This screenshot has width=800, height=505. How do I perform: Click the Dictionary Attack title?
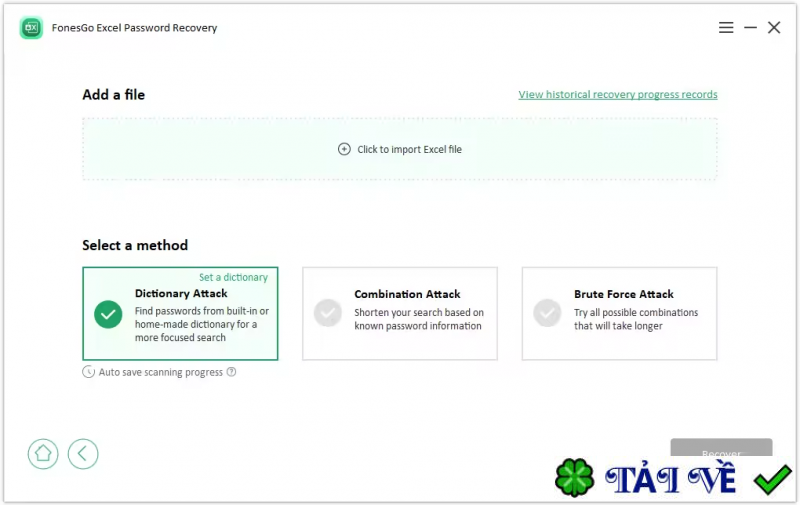181,293
